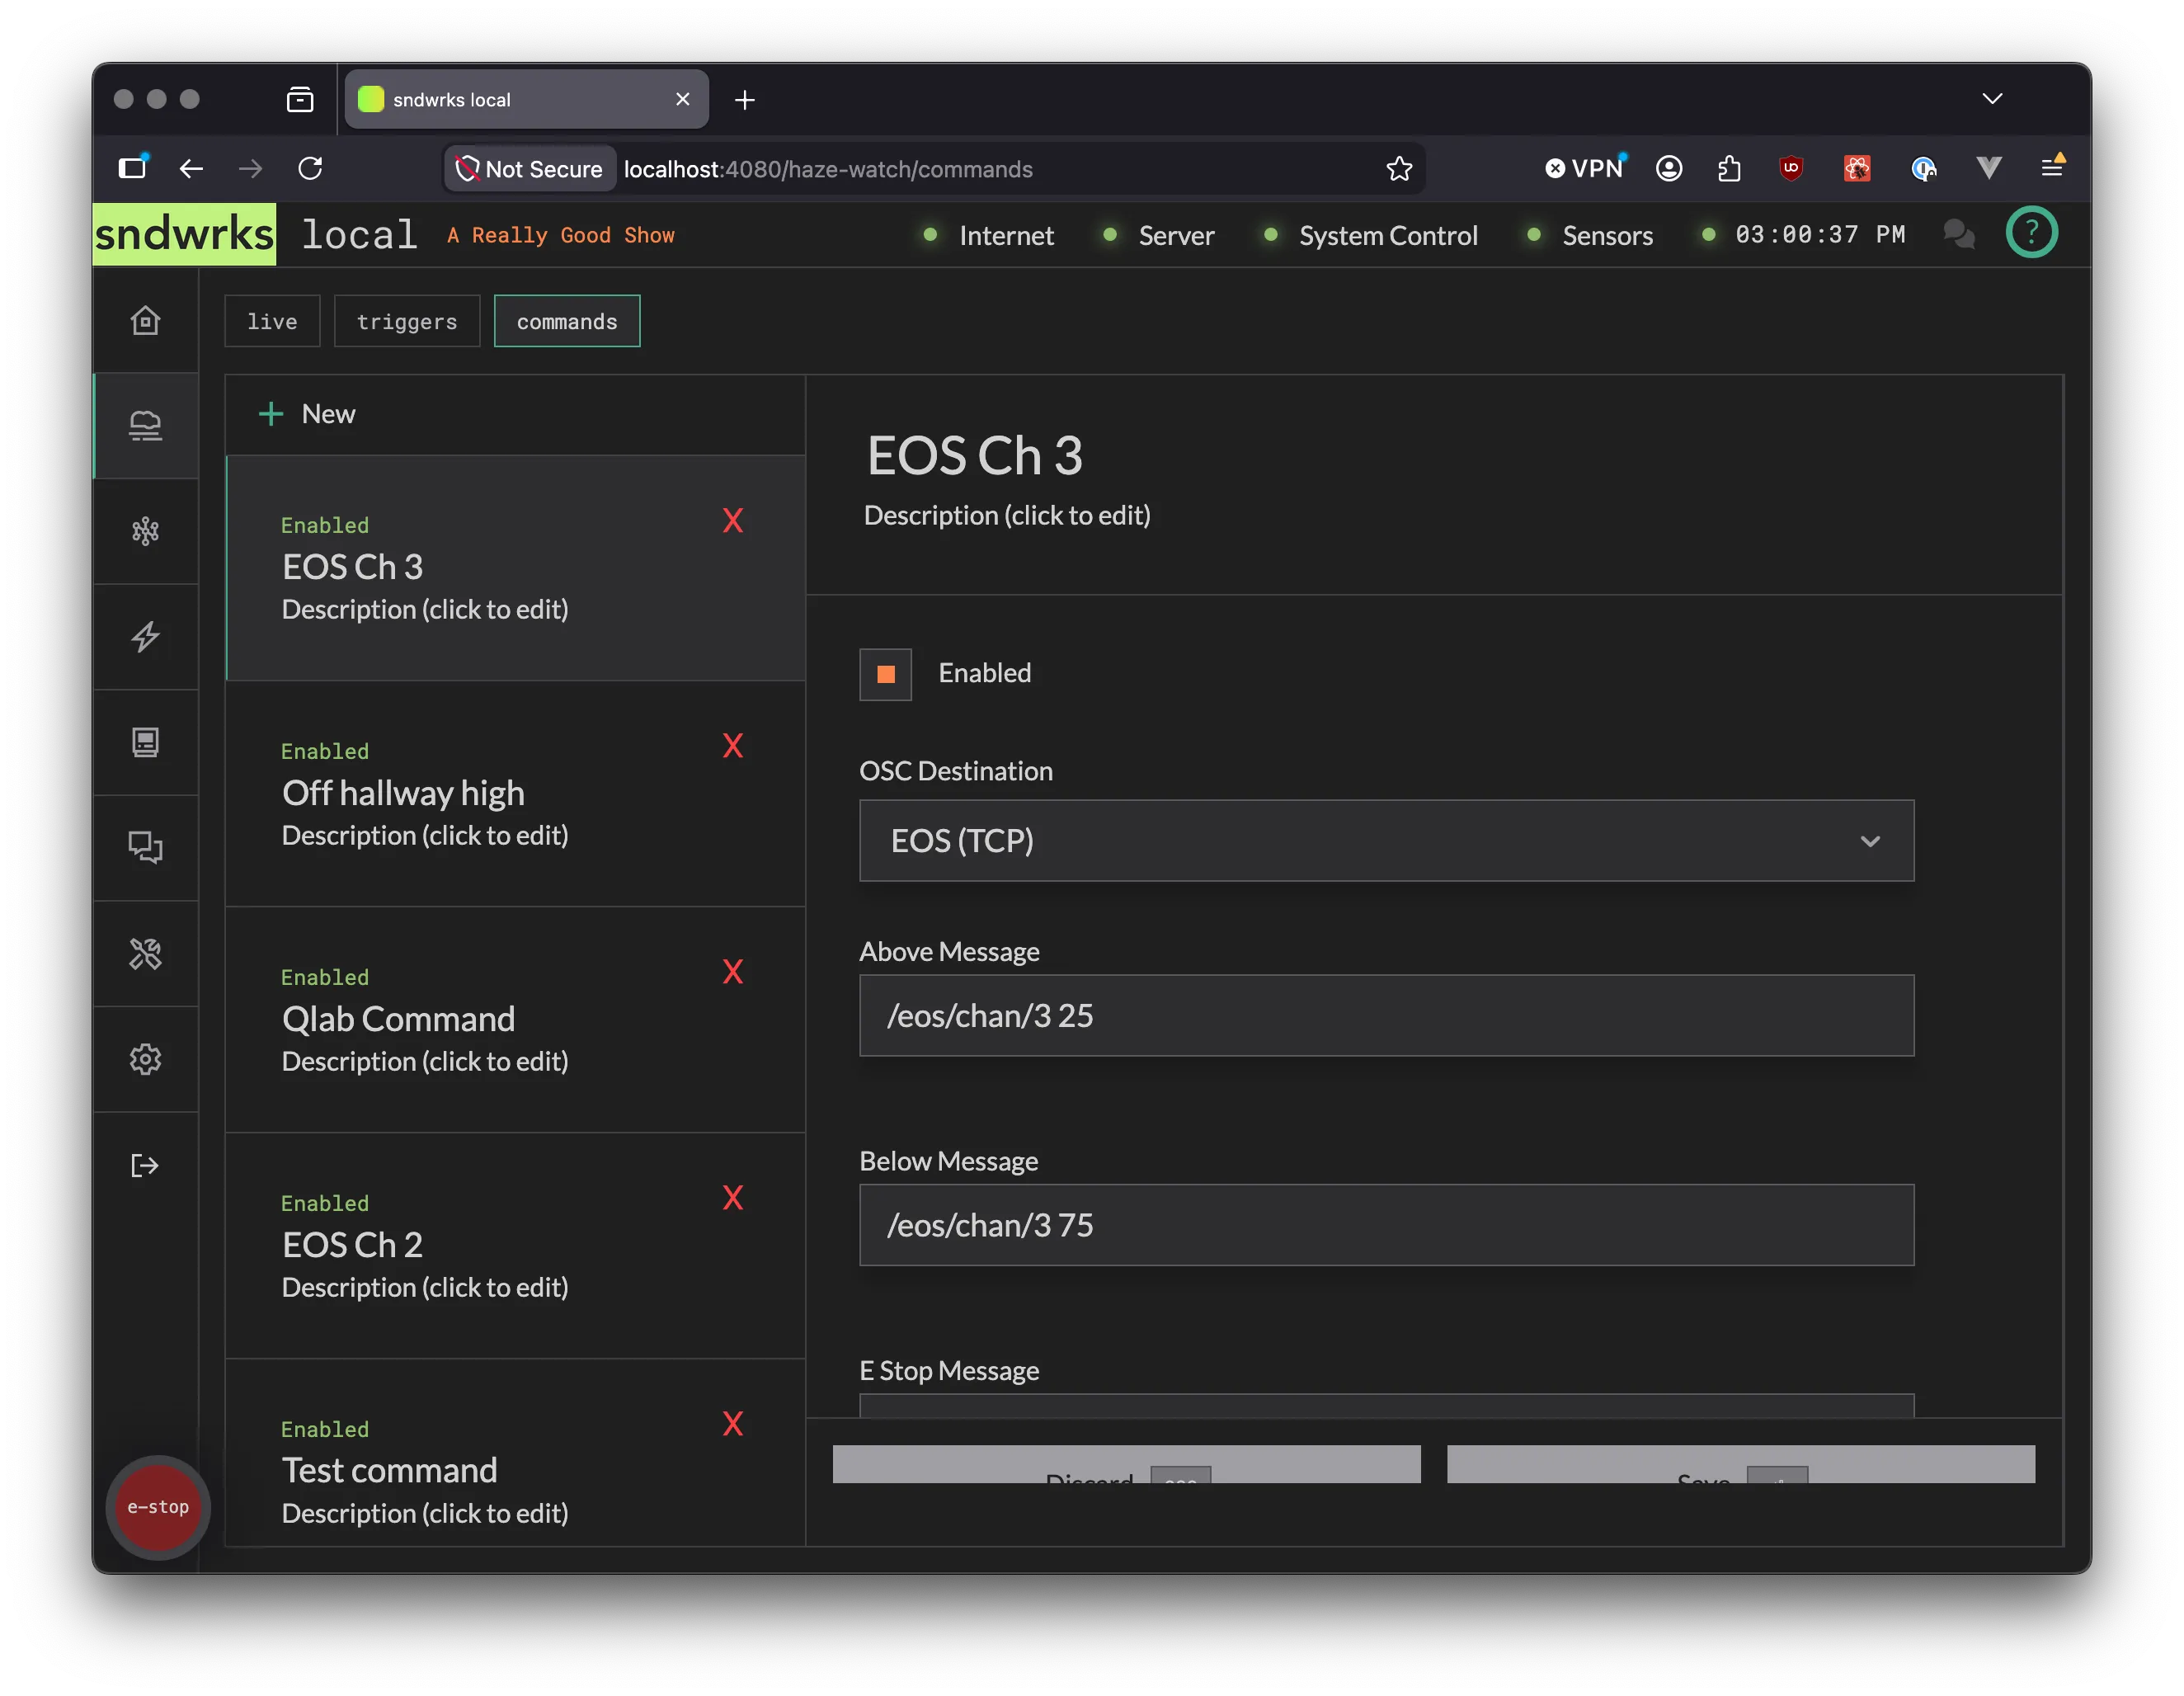
Task: Open the uBlock Origin shield extension
Action: (x=1791, y=168)
